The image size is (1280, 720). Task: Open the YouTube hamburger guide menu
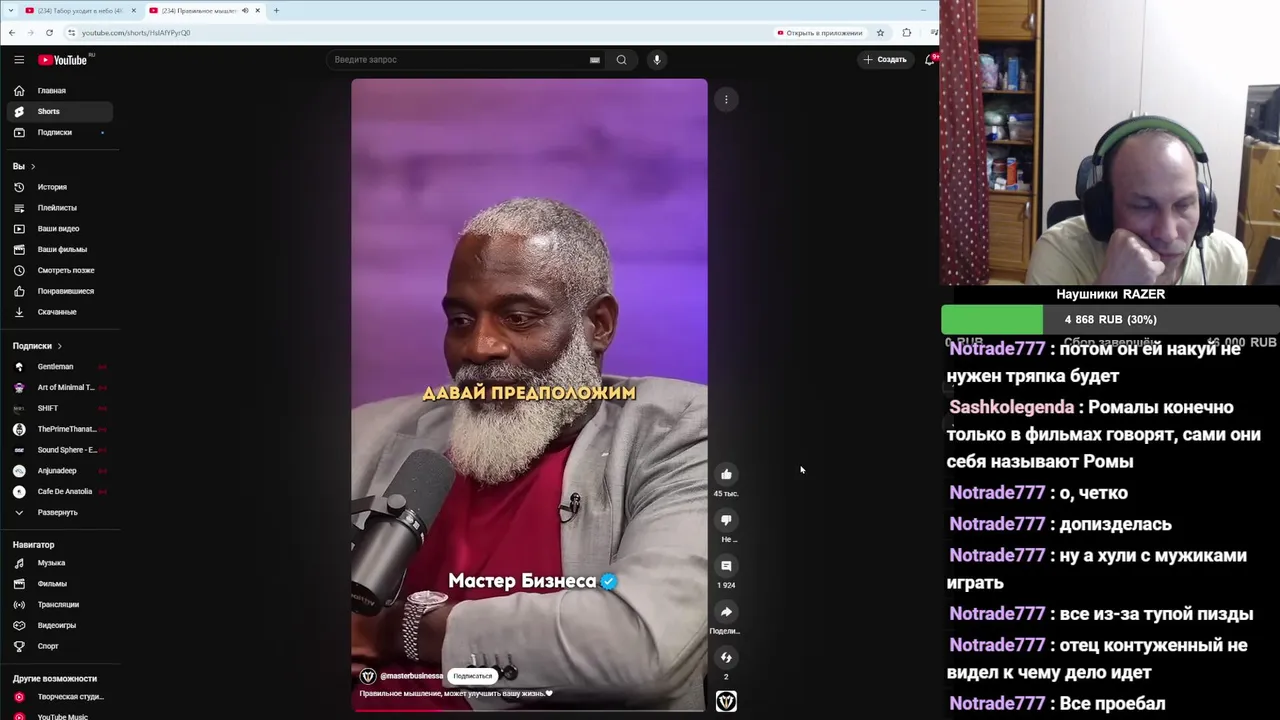point(19,60)
